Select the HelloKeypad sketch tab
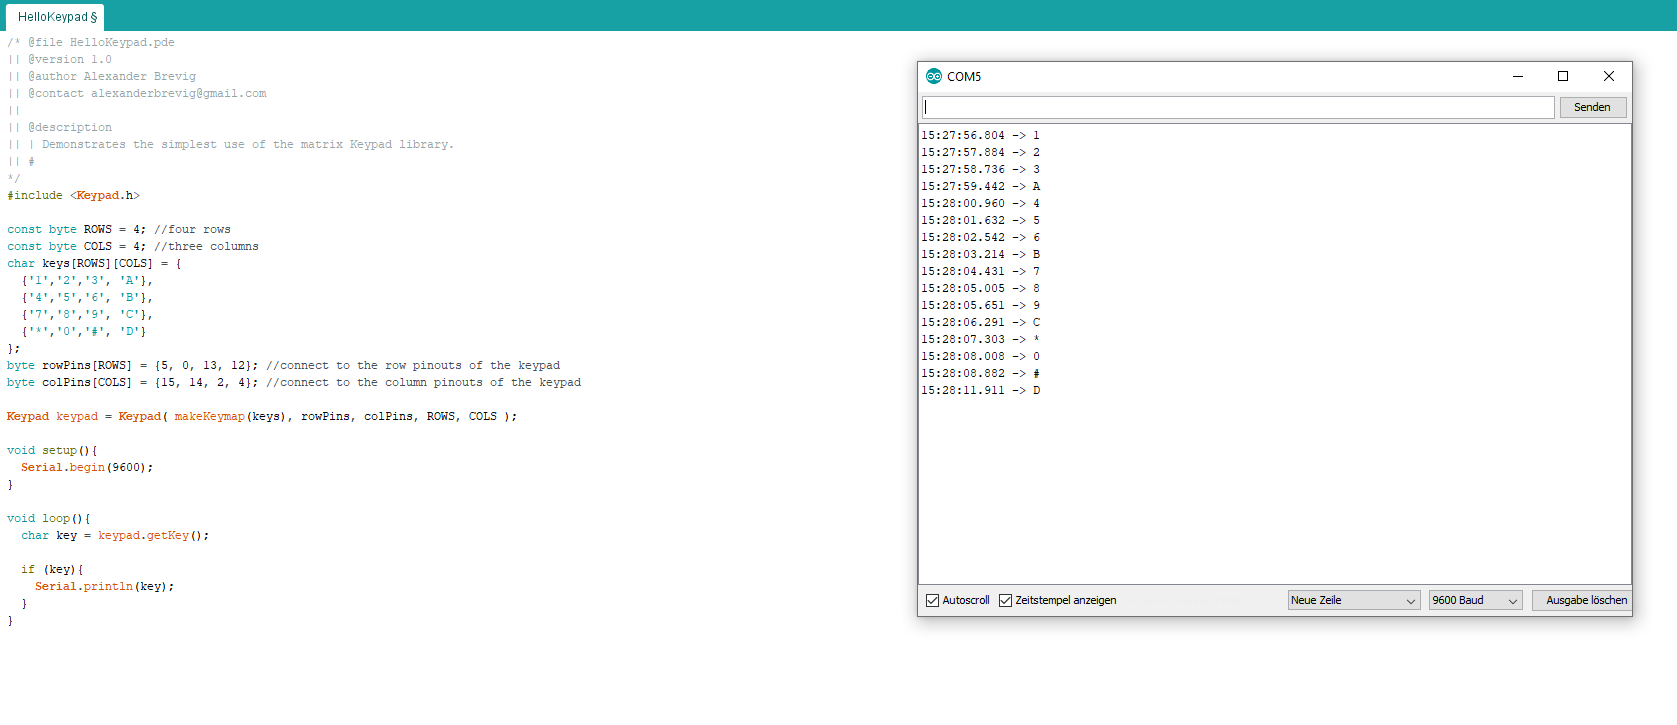The width and height of the screenshot is (1677, 725). (x=56, y=17)
